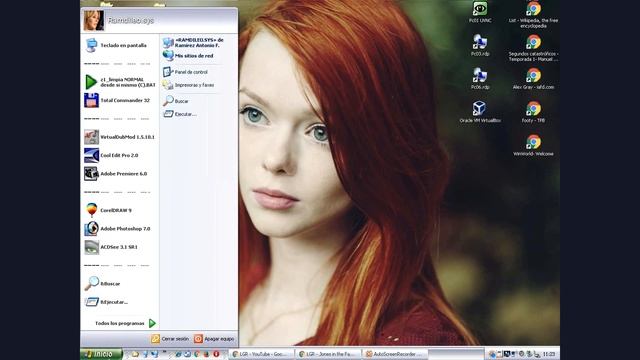This screenshot has width=640, height=360.
Task: Open Adobe Premiere 6.0
Action: [120, 173]
